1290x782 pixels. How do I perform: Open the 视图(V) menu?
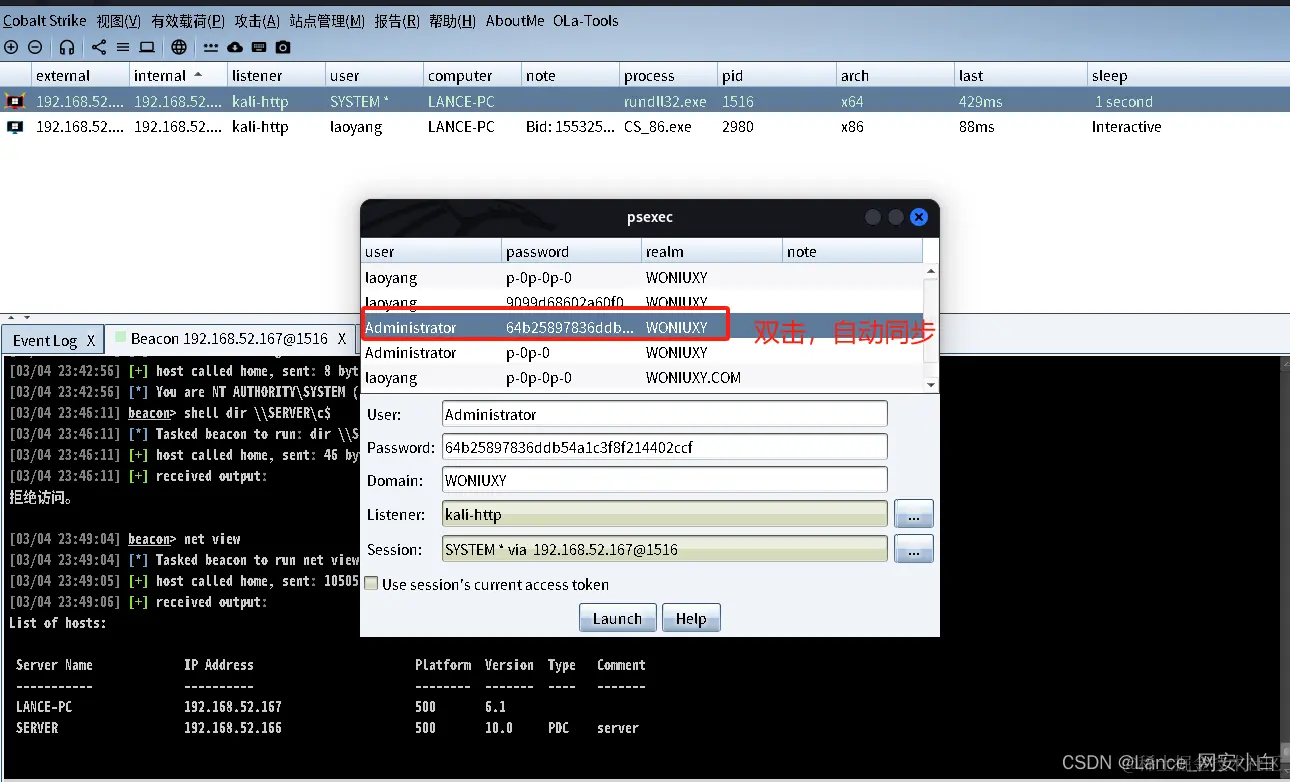[x=119, y=20]
